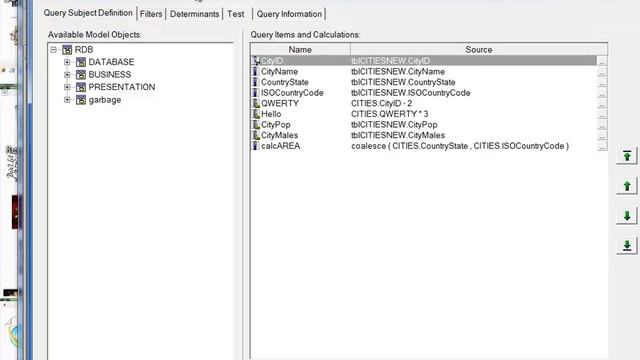The height and width of the screenshot is (360, 640).
Task: Click the RDB namespace icon
Action: point(67,50)
